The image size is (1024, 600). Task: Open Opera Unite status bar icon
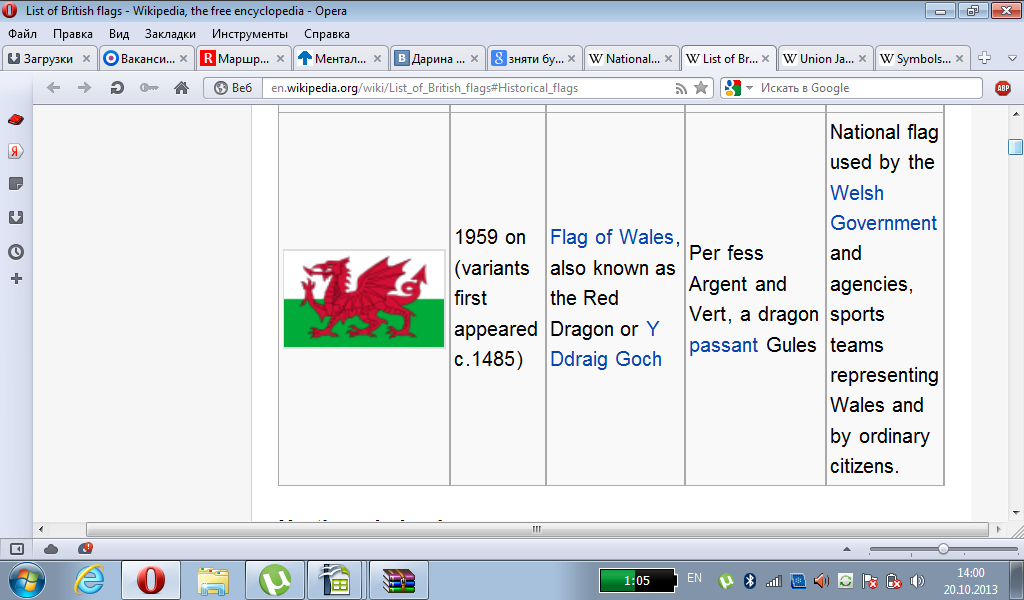point(85,548)
